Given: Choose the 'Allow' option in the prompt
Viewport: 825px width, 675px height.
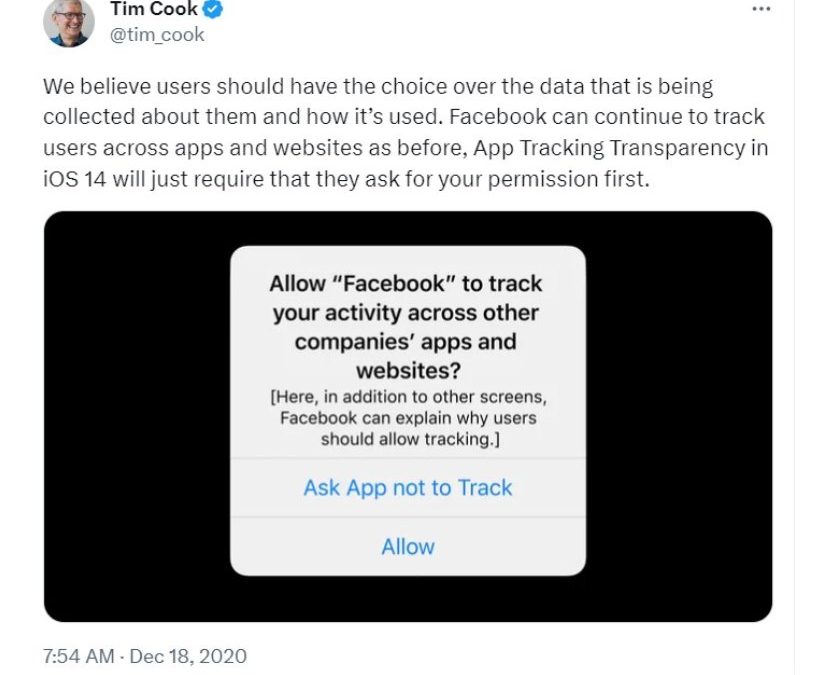Looking at the screenshot, I should tap(408, 547).
